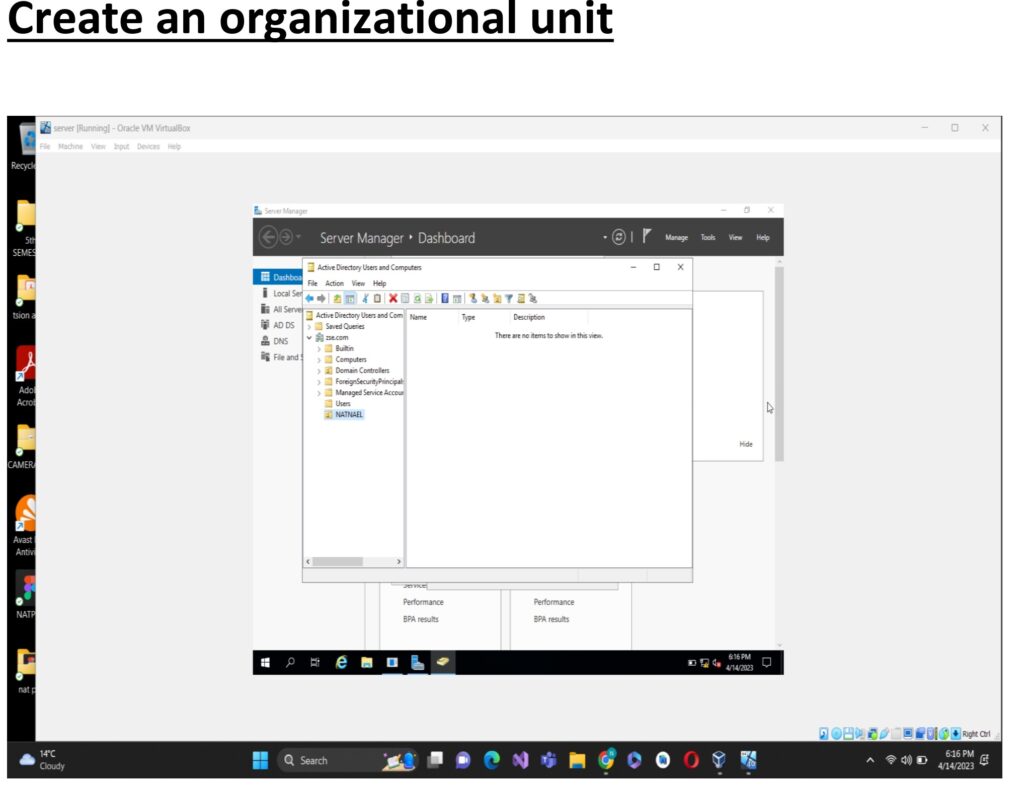Select AD DS in Server Manager sidebar

(x=283, y=325)
